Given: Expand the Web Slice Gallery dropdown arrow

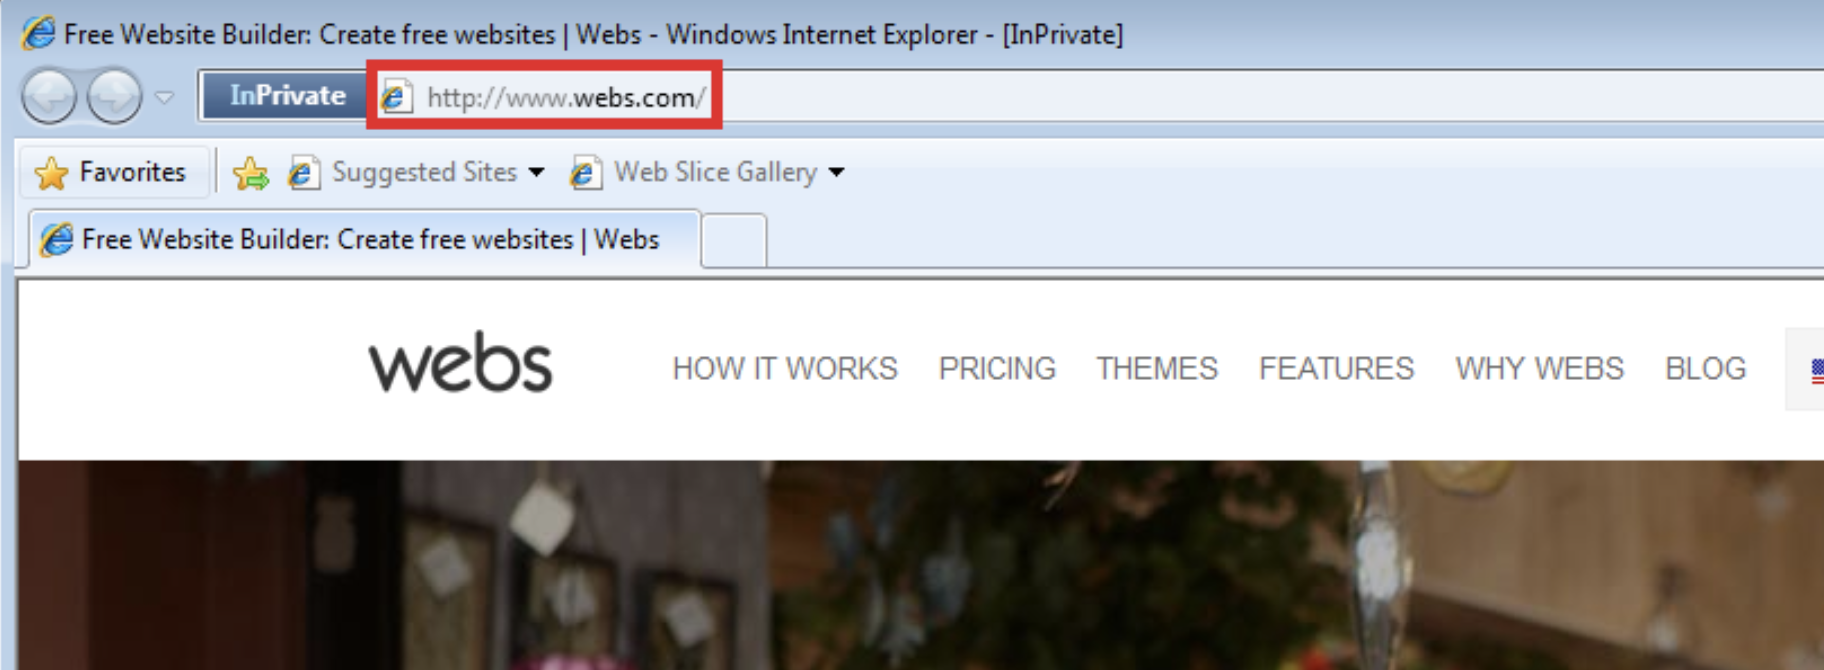Looking at the screenshot, I should 837,173.
